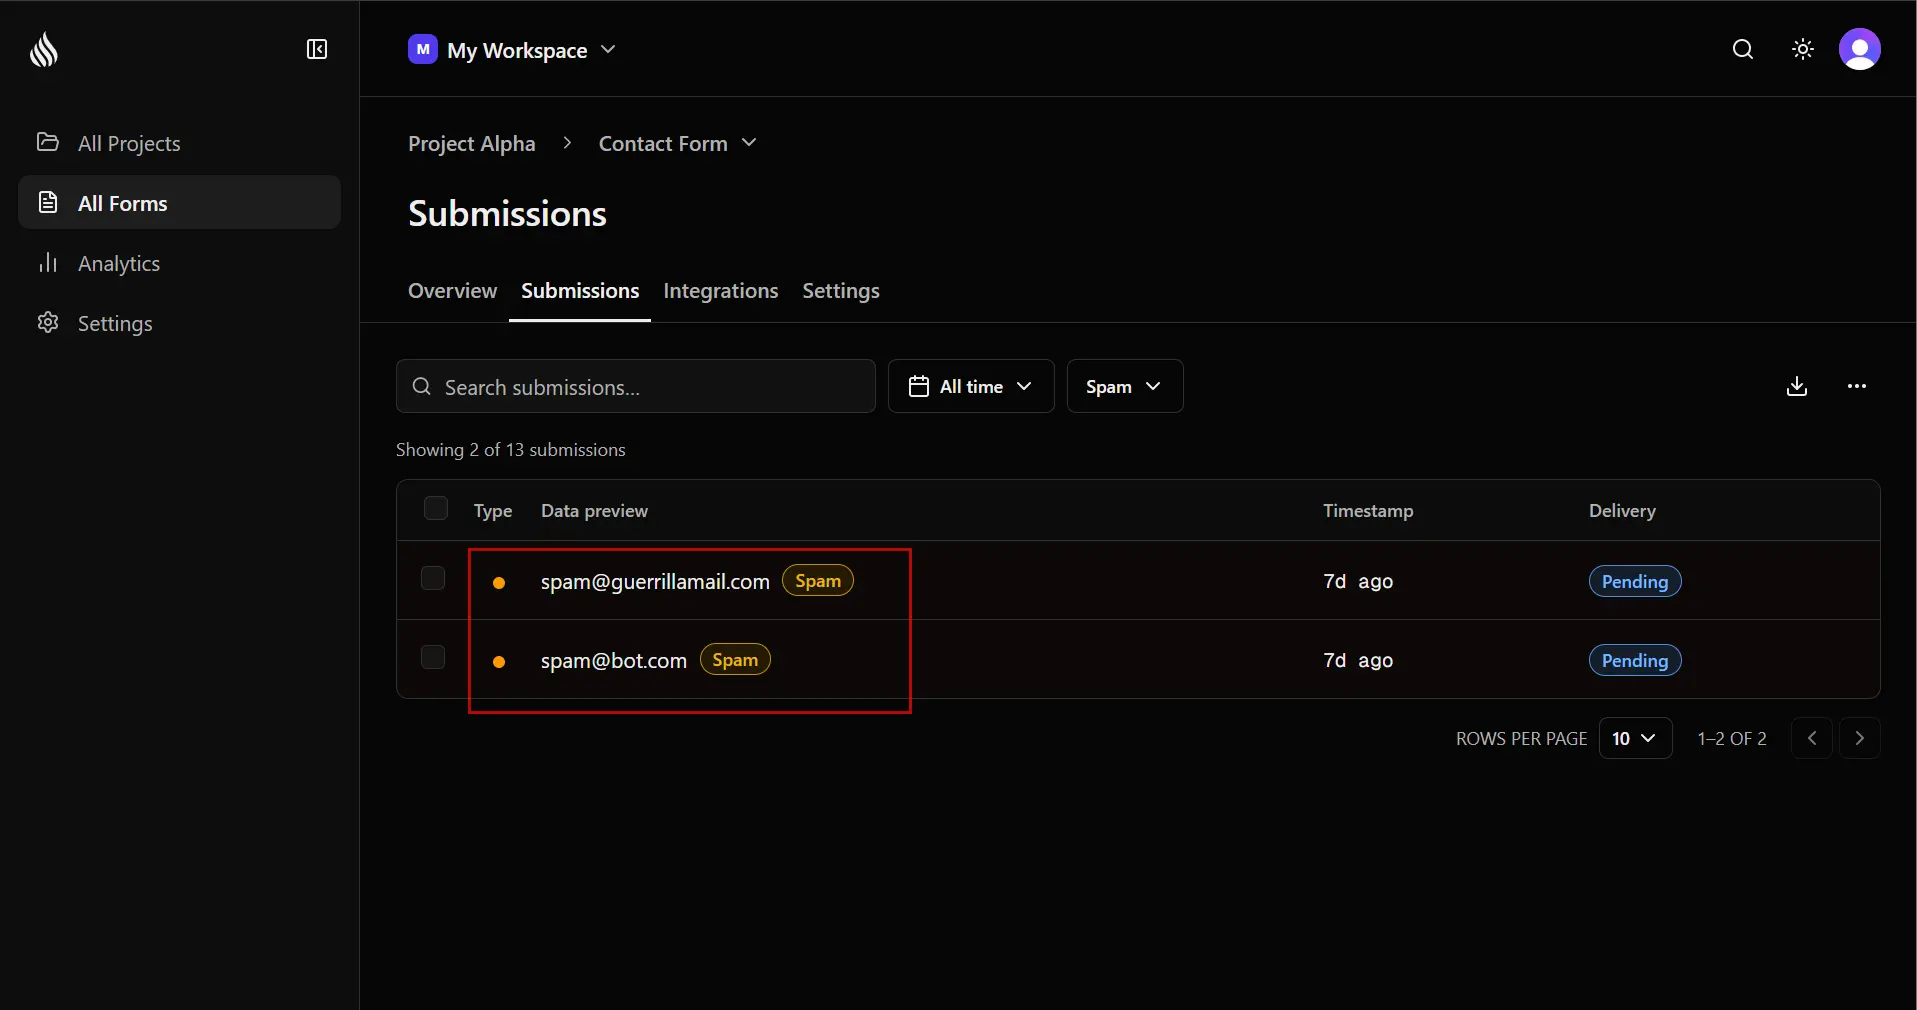1917x1010 pixels.
Task: Open the Spam filter dropdown
Action: pos(1125,387)
